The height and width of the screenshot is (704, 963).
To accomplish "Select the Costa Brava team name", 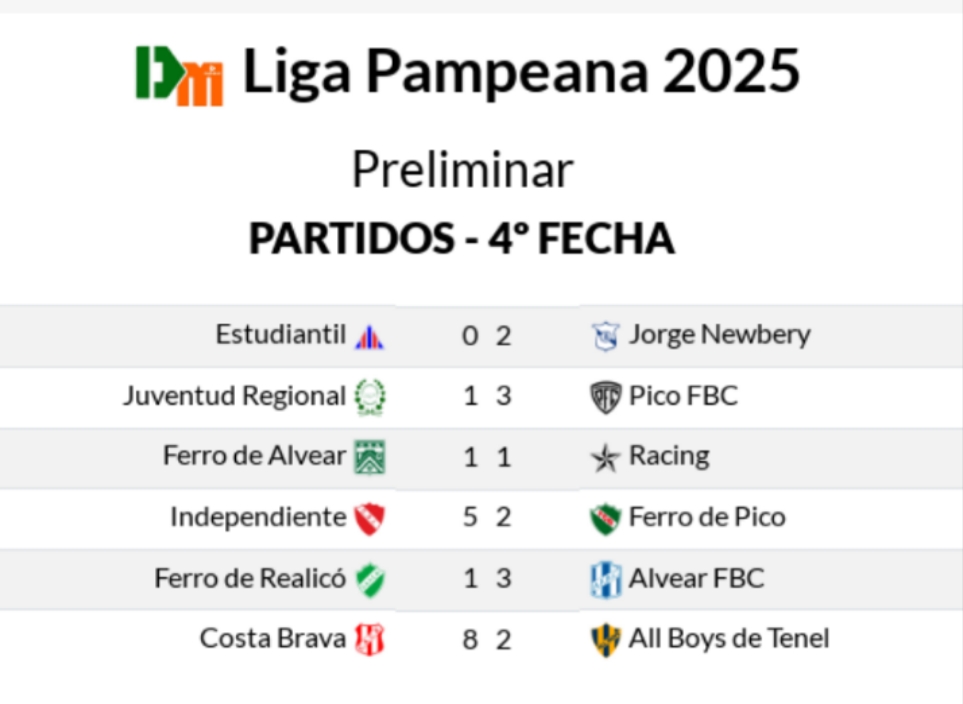I will coord(272,638).
